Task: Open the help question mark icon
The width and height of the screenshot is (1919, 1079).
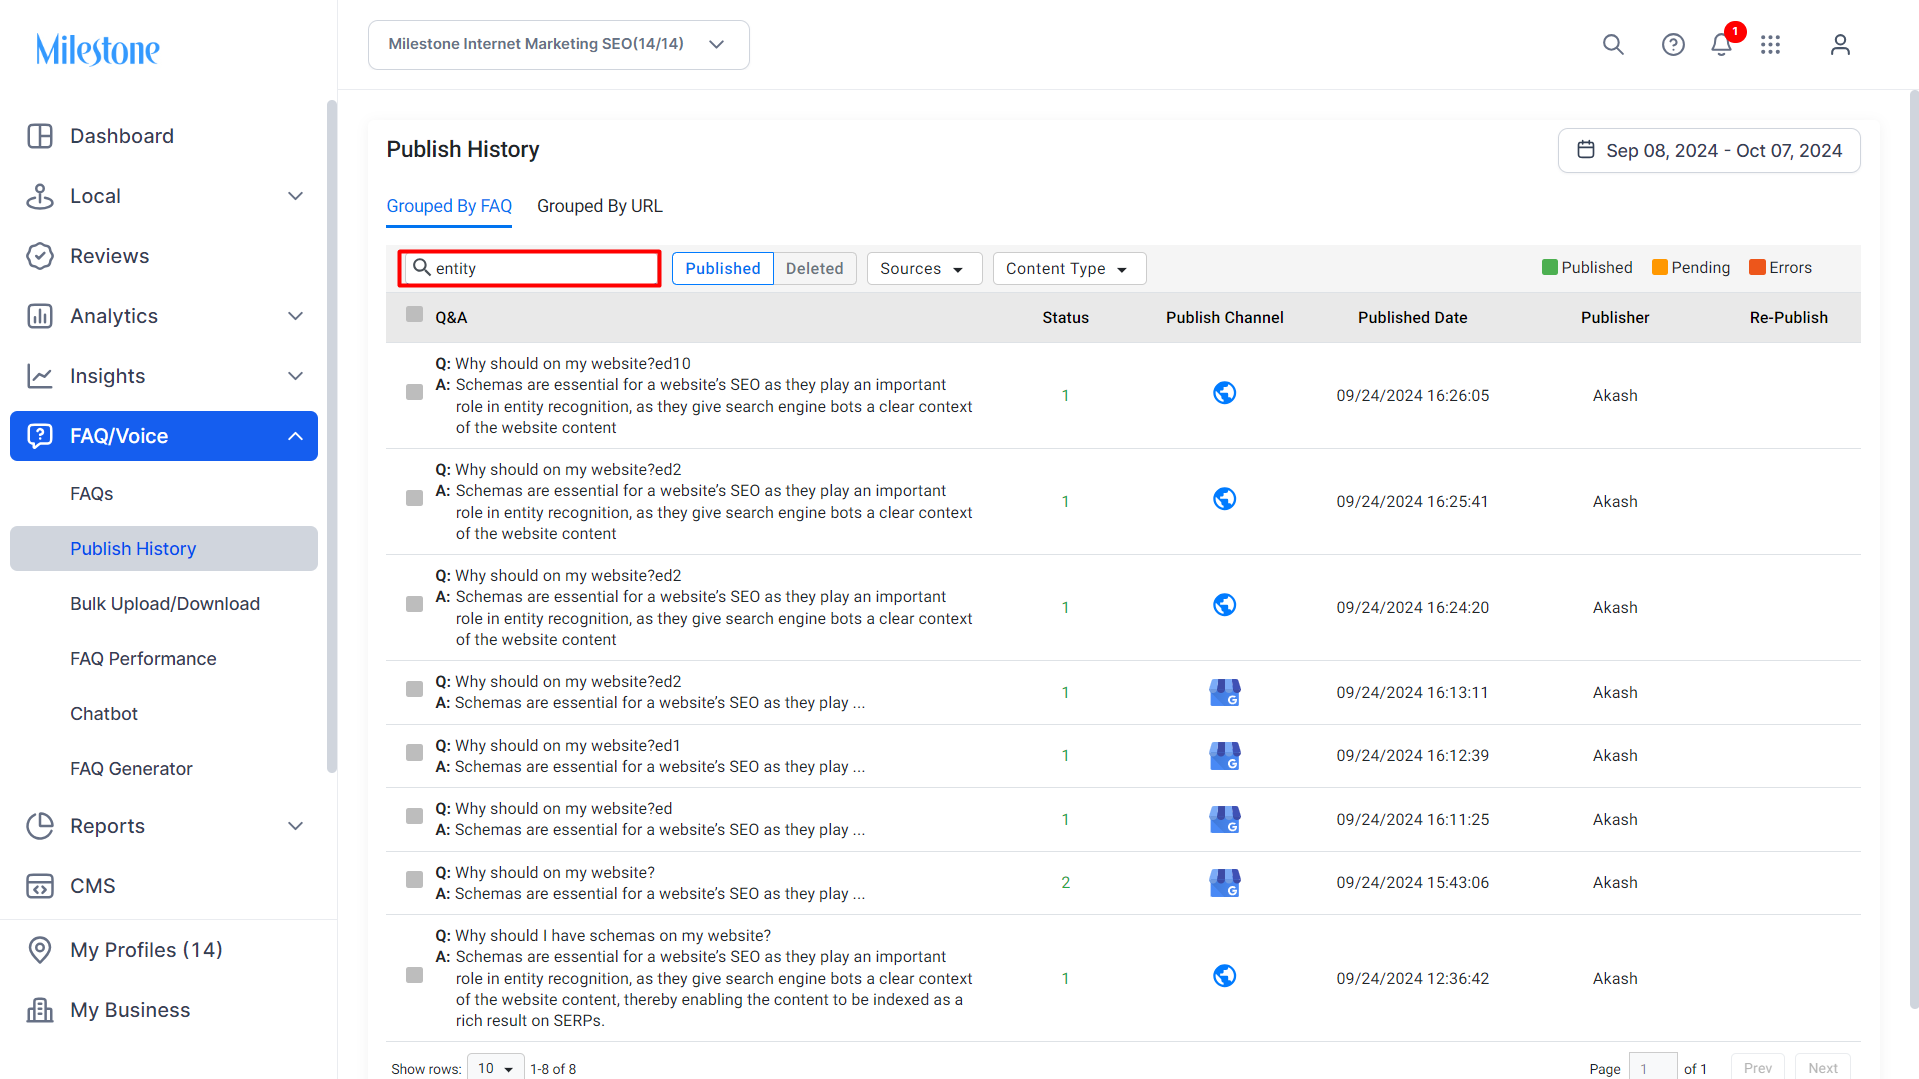Action: coord(1673,45)
